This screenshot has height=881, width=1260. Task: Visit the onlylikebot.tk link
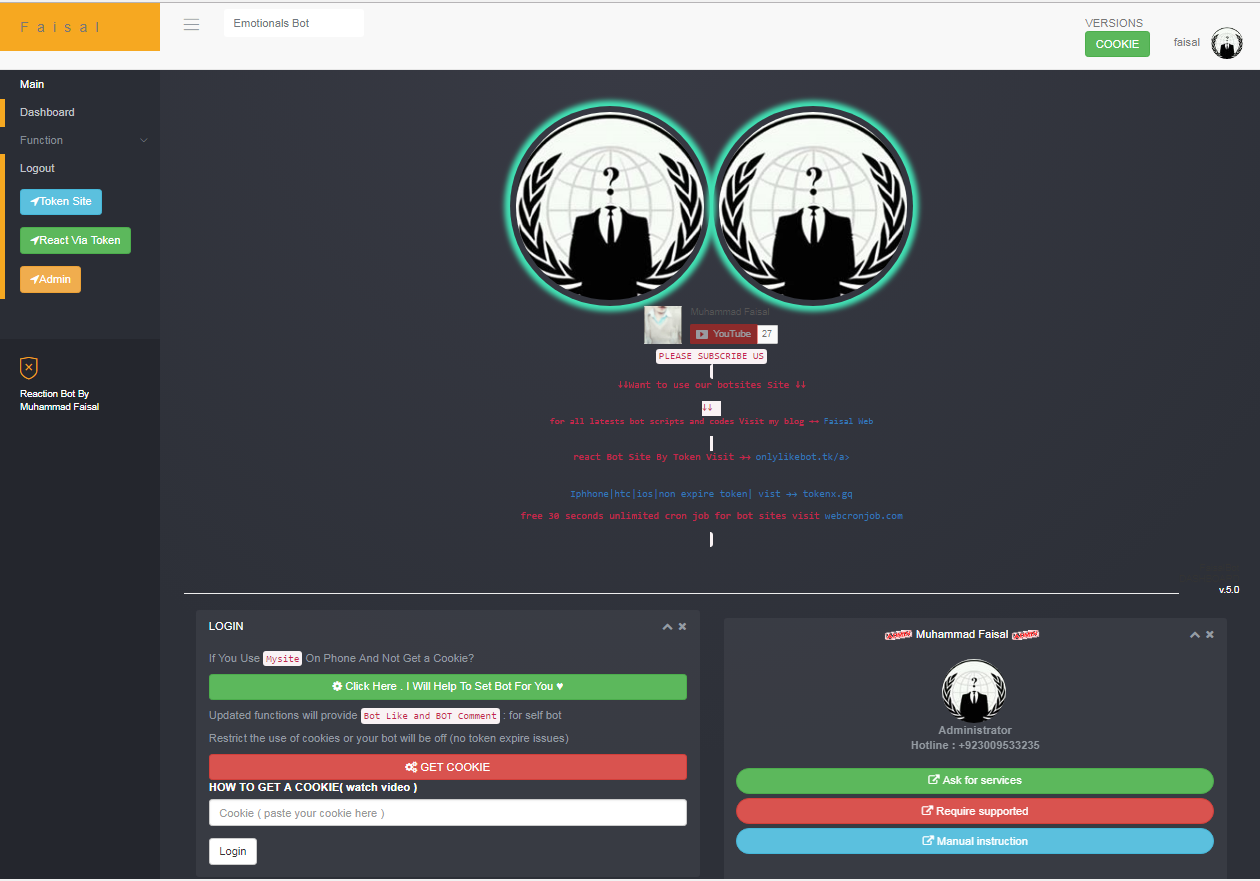802,456
